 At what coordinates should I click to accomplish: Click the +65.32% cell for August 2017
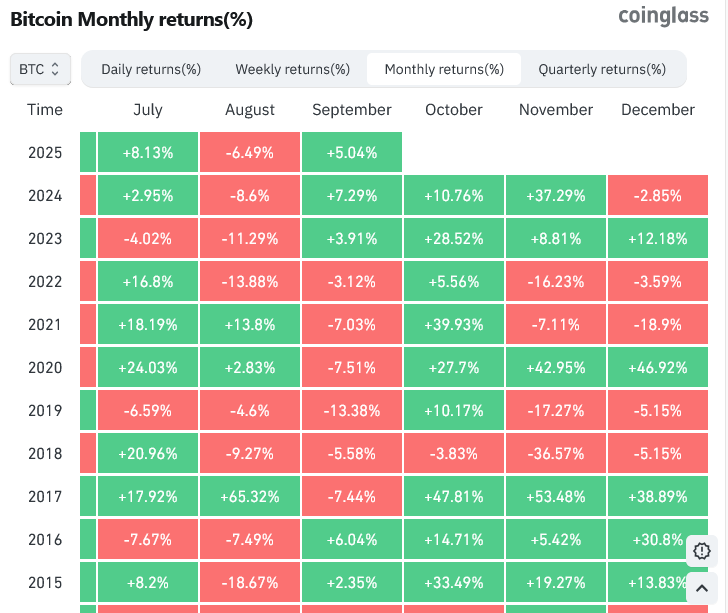point(250,496)
